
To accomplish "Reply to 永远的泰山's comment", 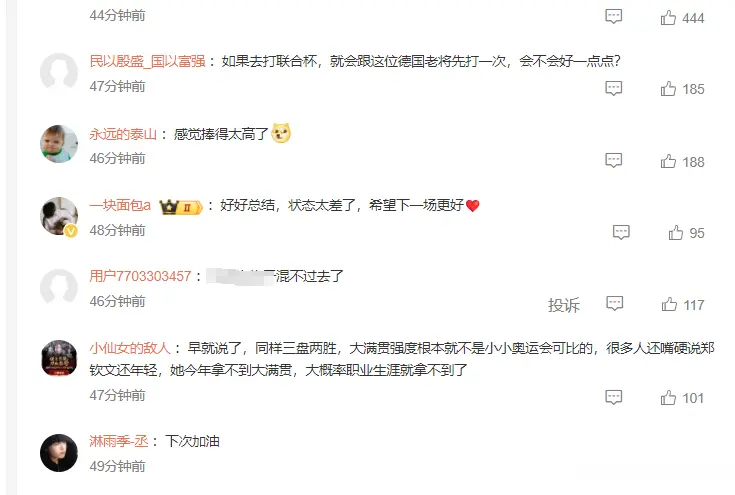I will coord(614,160).
